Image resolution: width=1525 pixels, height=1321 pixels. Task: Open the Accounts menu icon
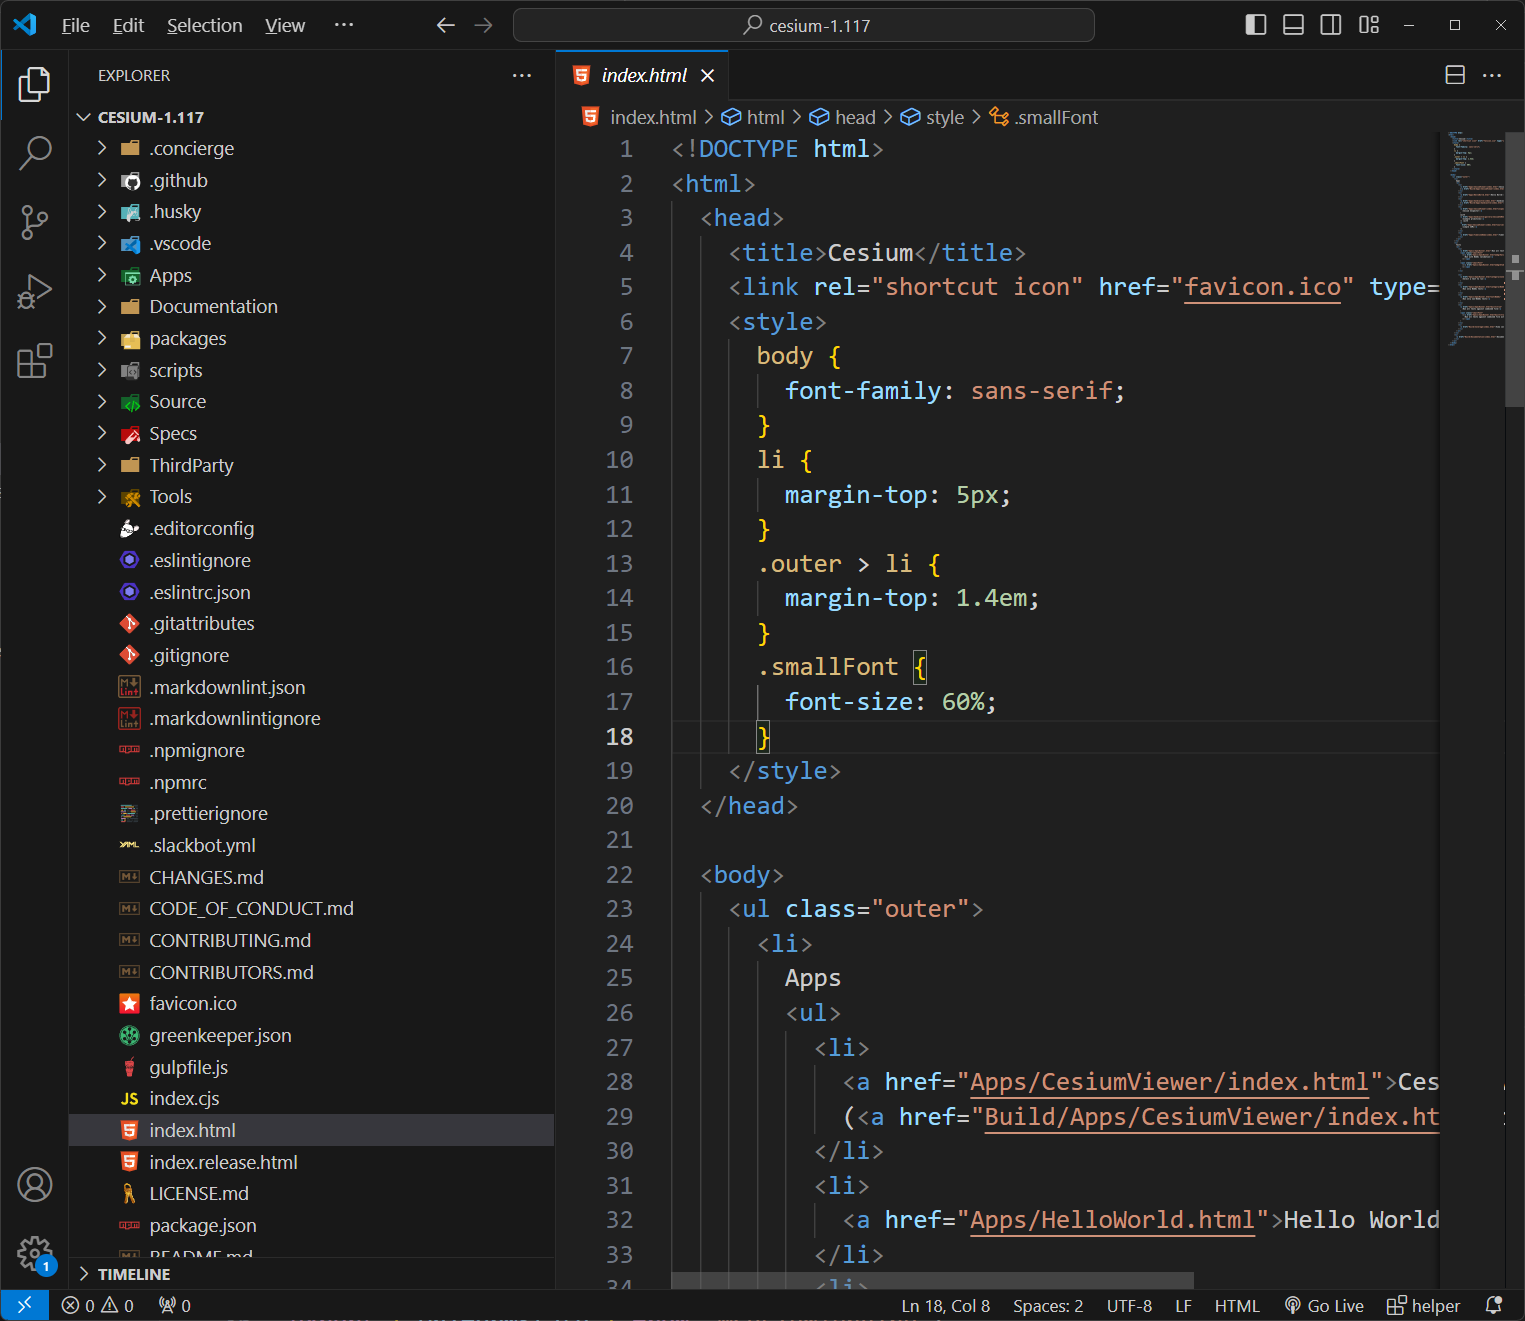pos(34,1184)
